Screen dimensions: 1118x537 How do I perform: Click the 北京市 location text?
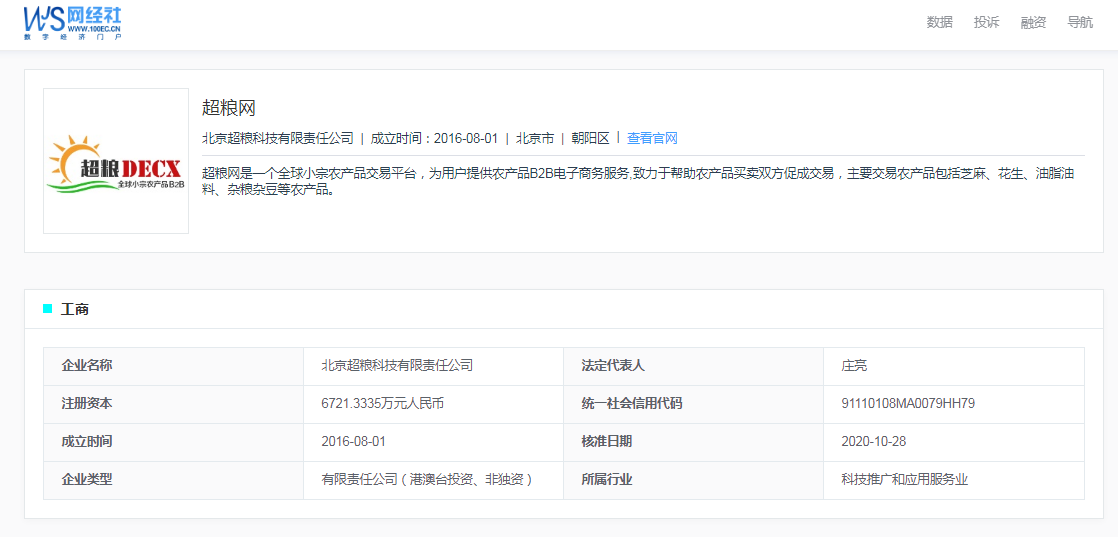tap(535, 138)
